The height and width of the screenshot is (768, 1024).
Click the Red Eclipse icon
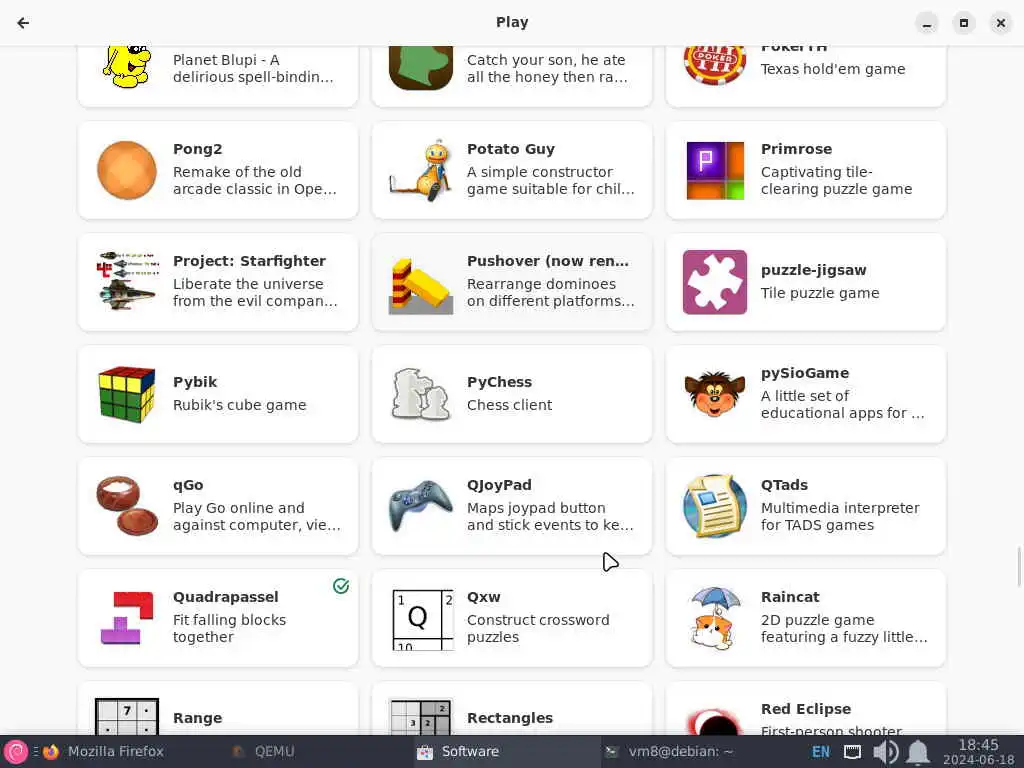pos(715,721)
